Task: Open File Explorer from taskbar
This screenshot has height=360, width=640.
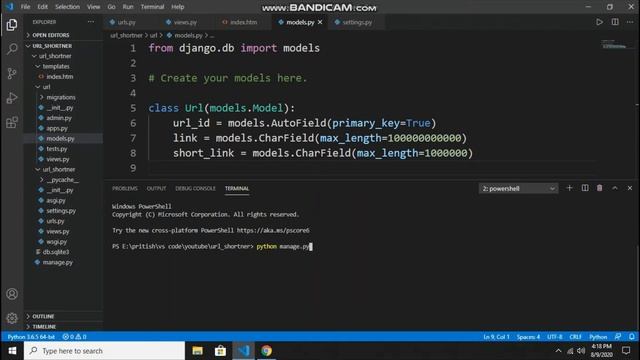Action: tap(198, 351)
